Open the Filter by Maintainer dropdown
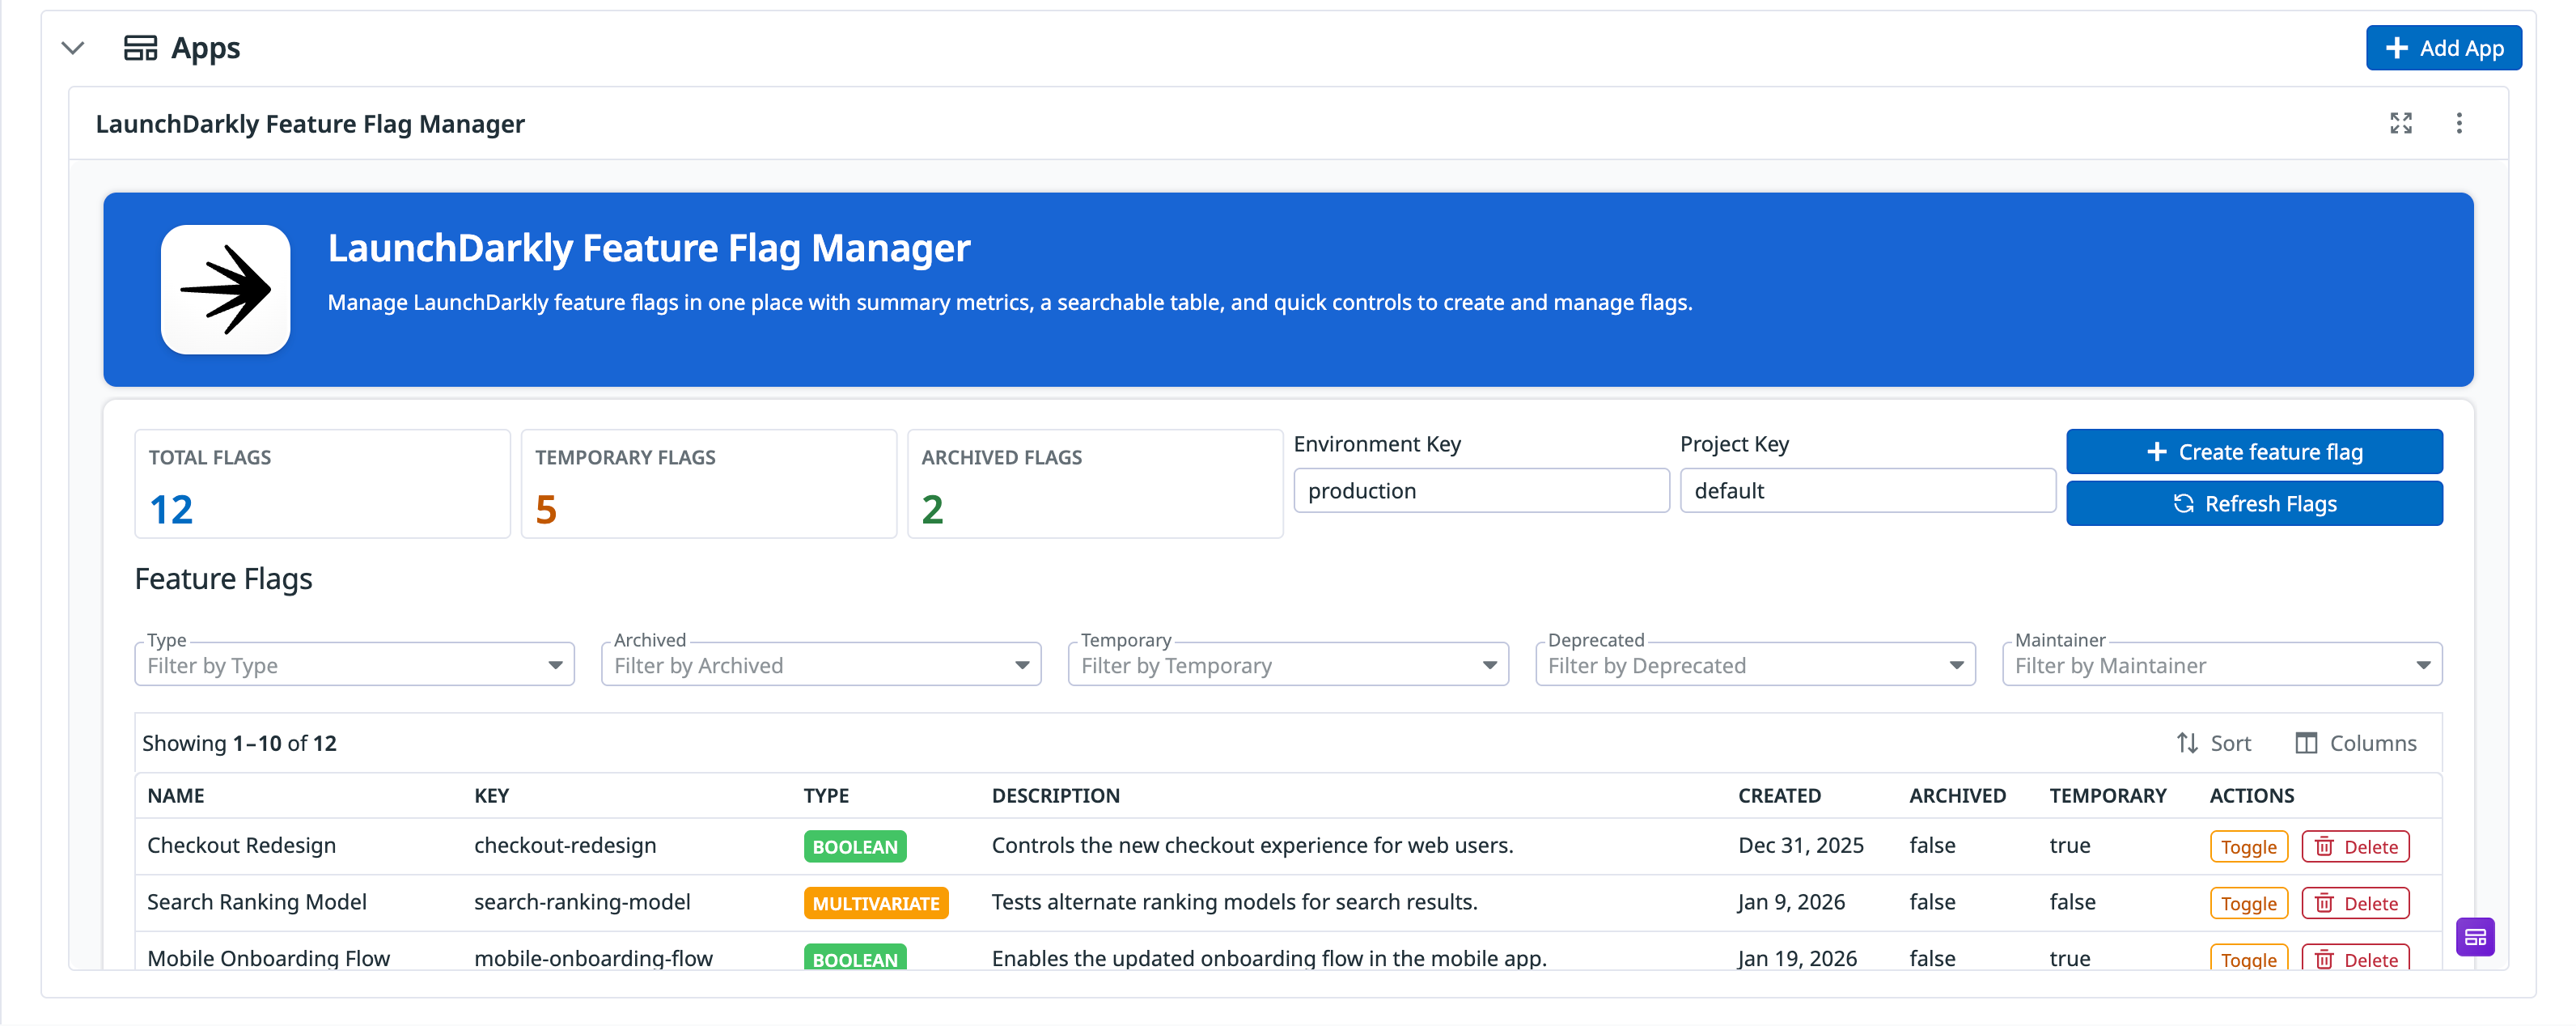The image size is (2576, 1026). [2222, 665]
